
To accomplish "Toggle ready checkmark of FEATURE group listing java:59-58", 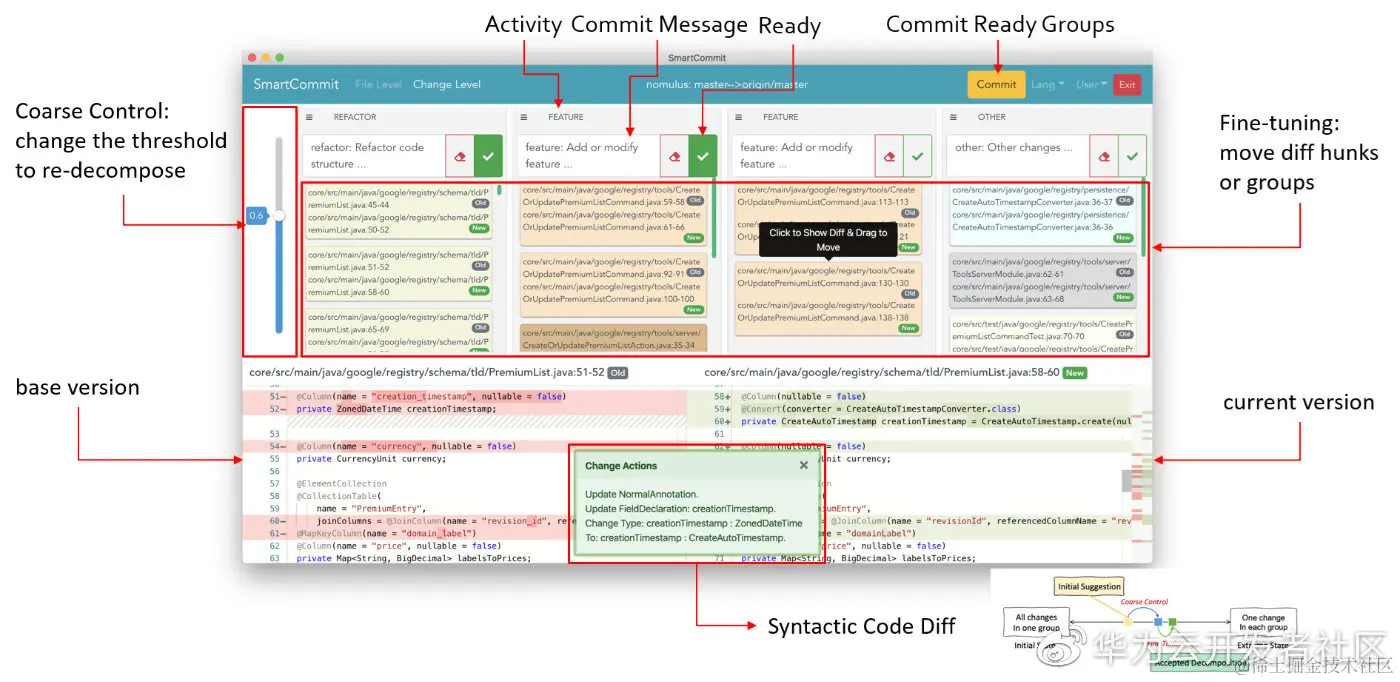I will point(702,156).
